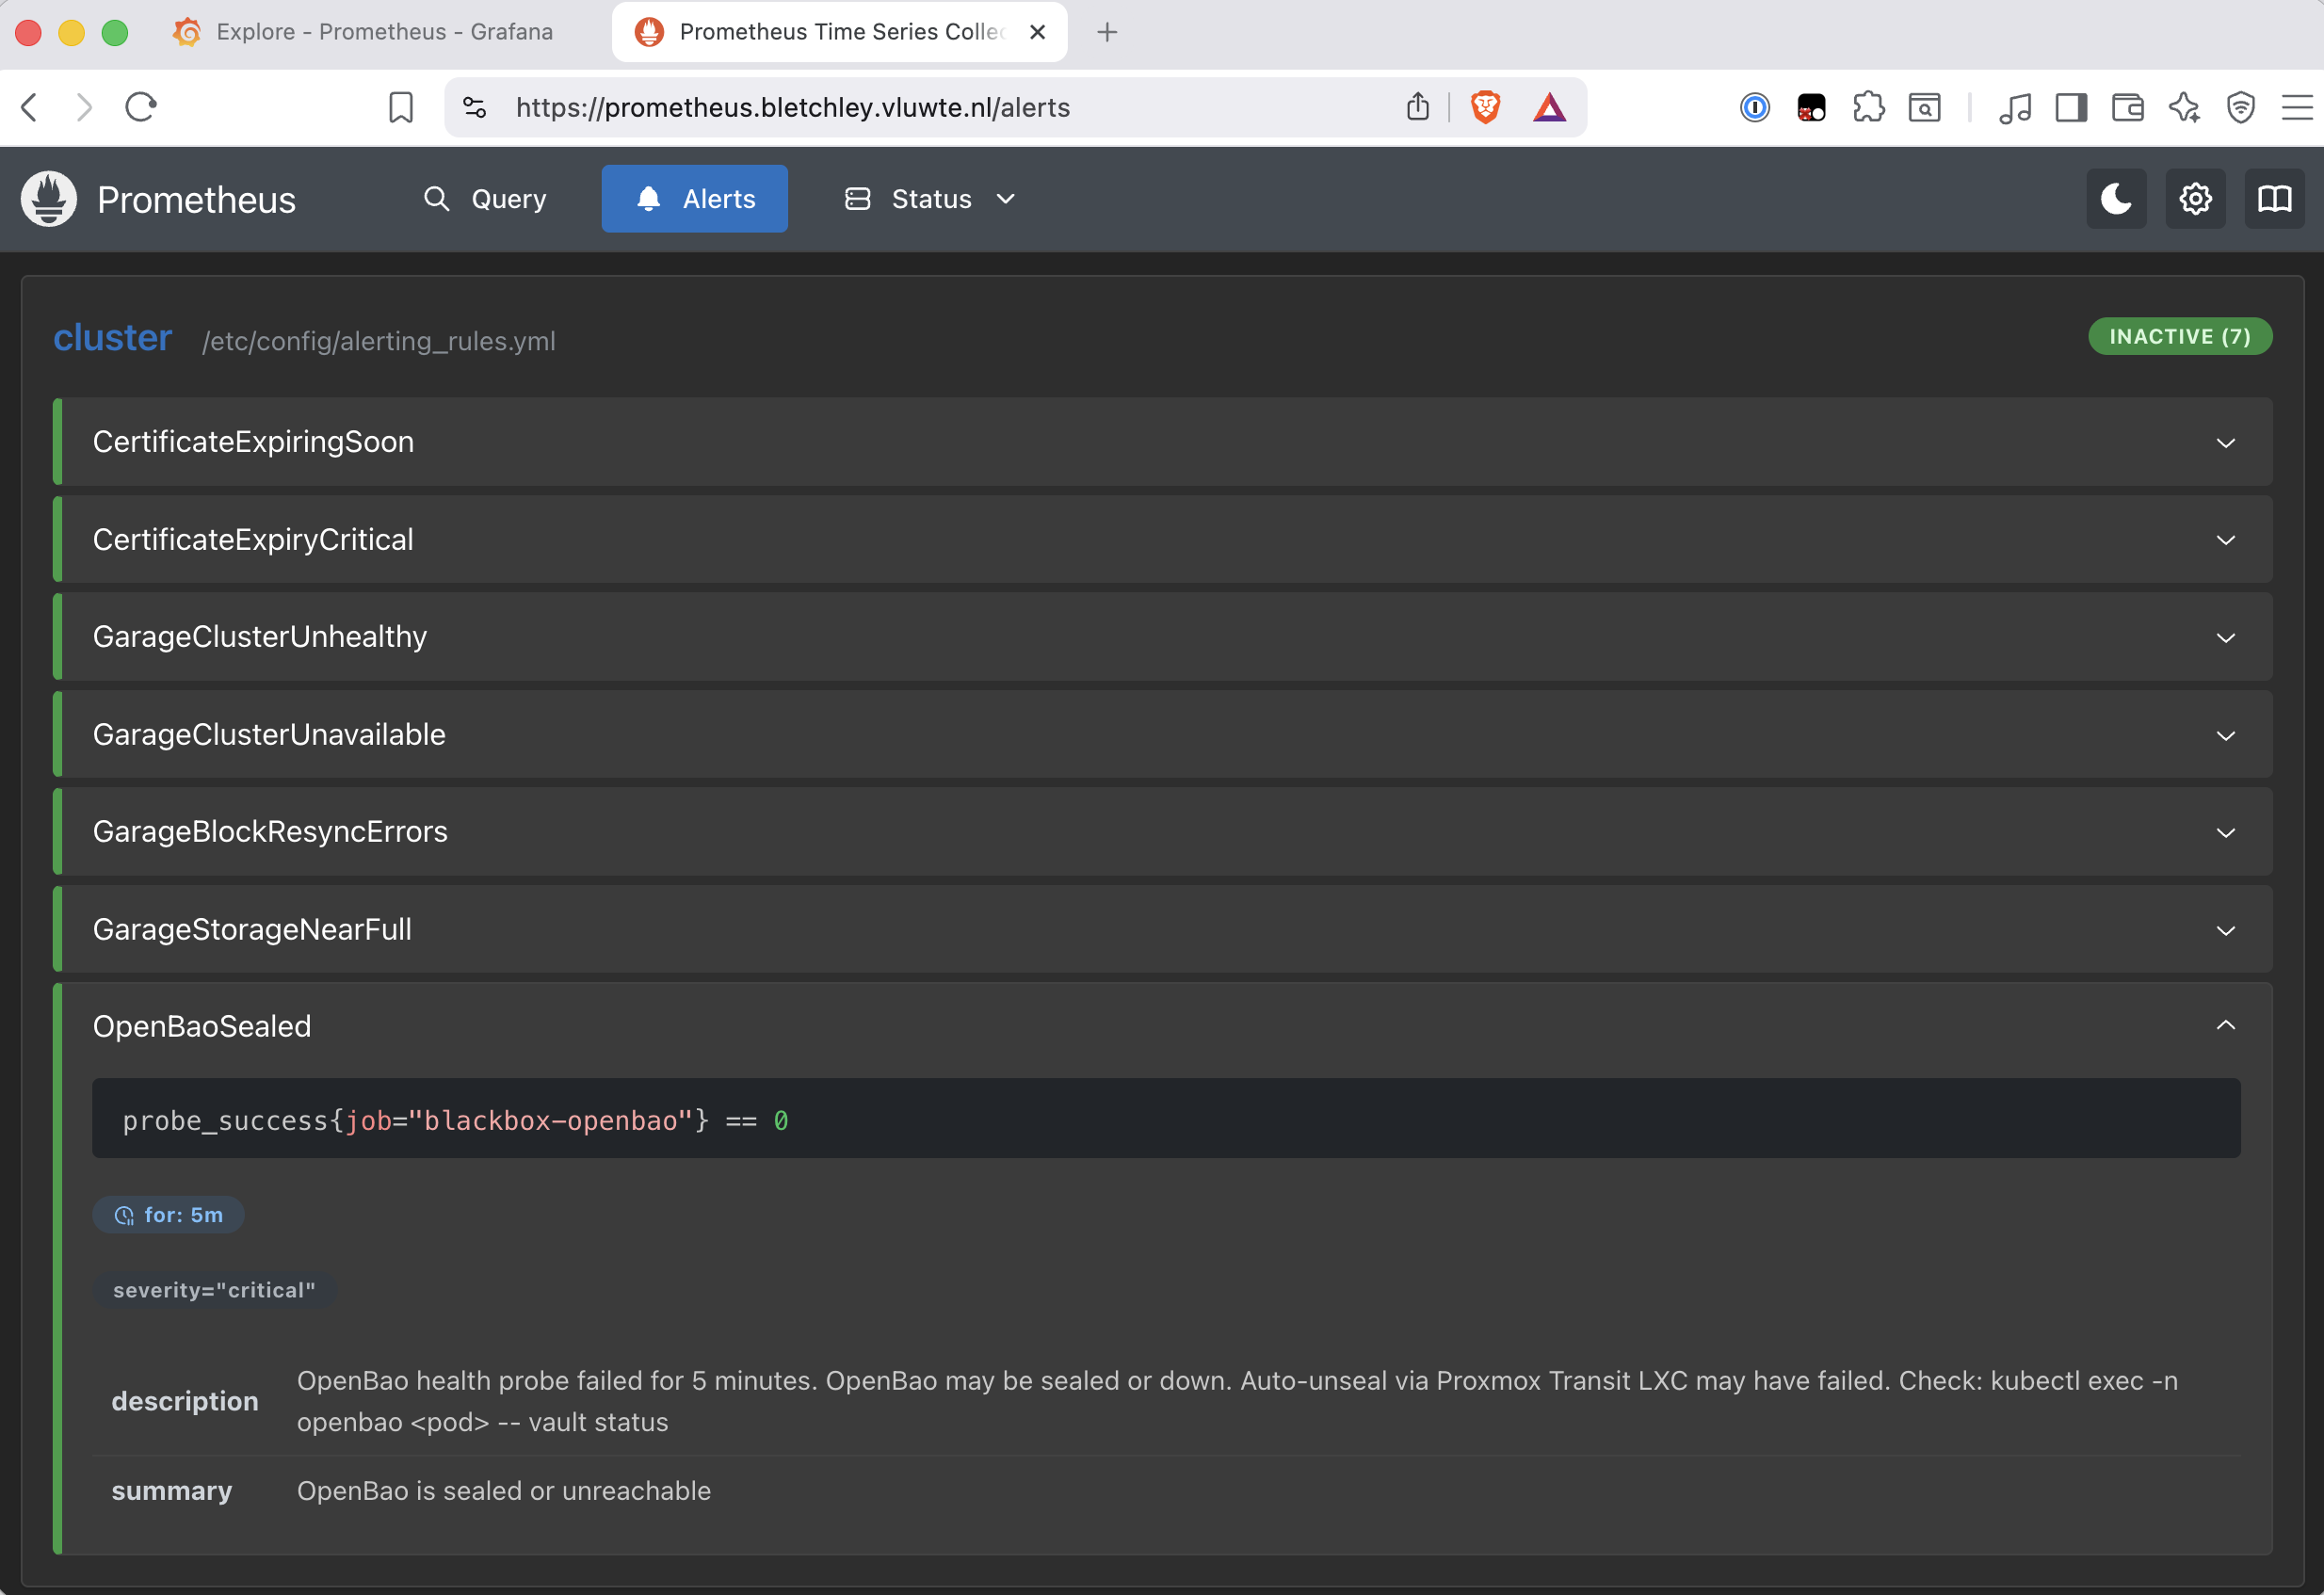Click the address bar URL field
This screenshot has width=2324, height=1595.
pyautogui.click(x=793, y=107)
